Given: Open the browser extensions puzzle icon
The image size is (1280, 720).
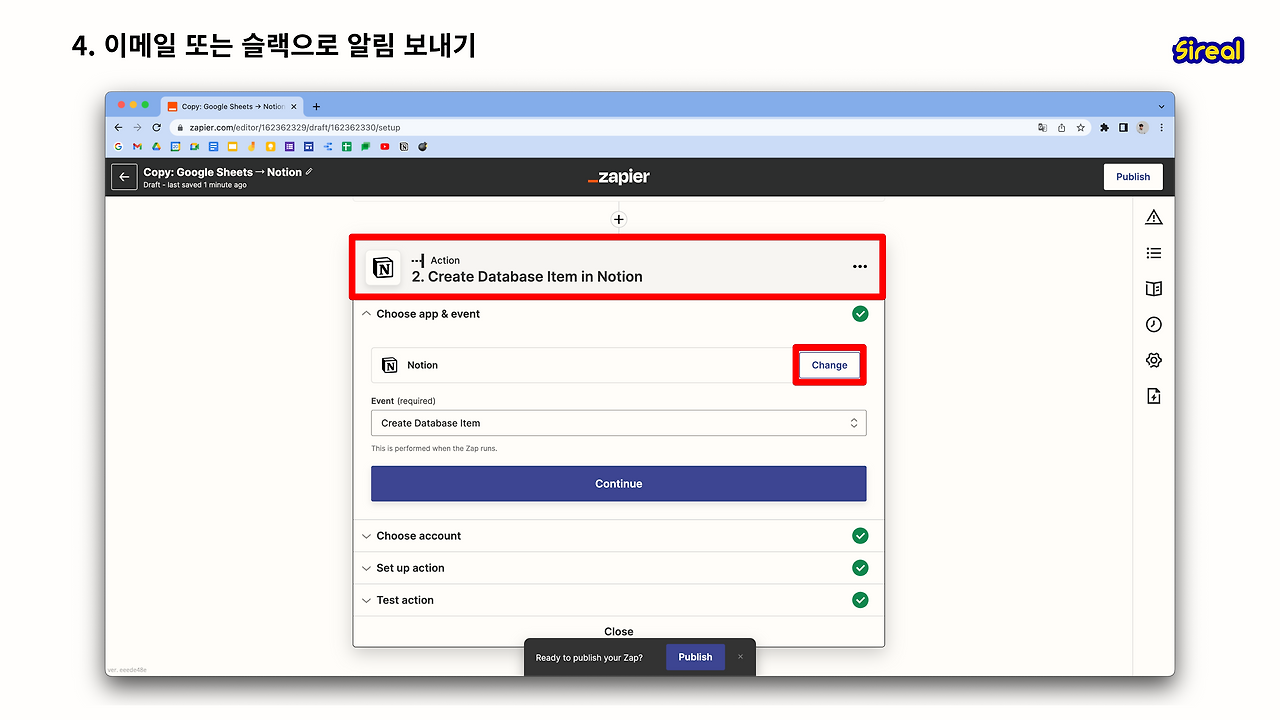Looking at the screenshot, I should coord(1105,128).
